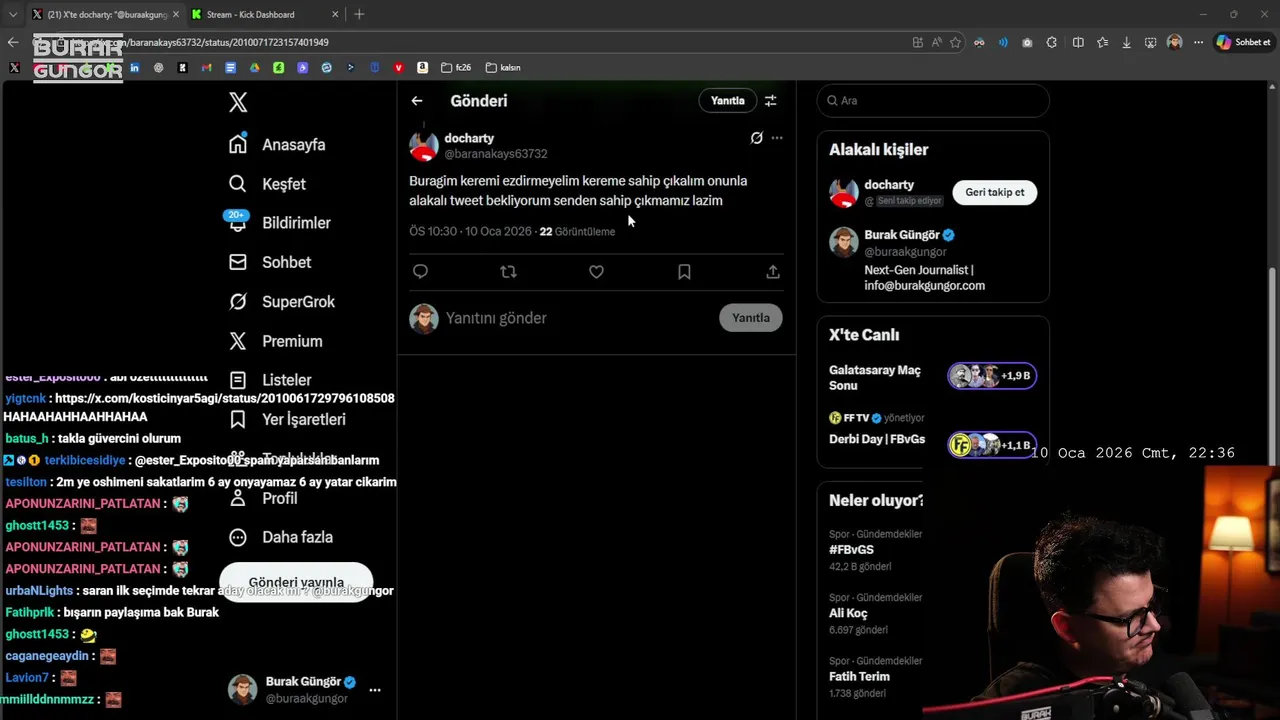
Task: Click Geri takip et button
Action: pos(994,192)
